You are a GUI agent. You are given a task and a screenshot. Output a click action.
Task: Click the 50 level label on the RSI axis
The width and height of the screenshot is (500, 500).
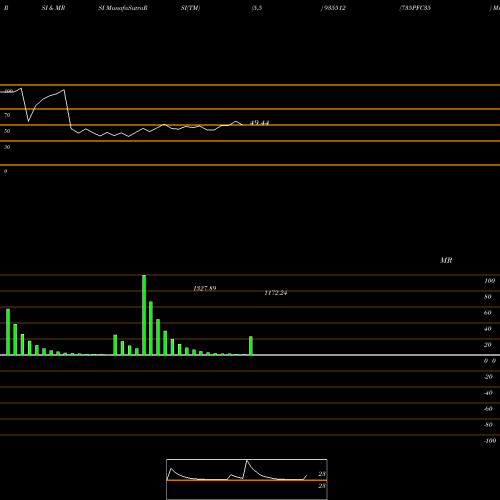(7, 131)
